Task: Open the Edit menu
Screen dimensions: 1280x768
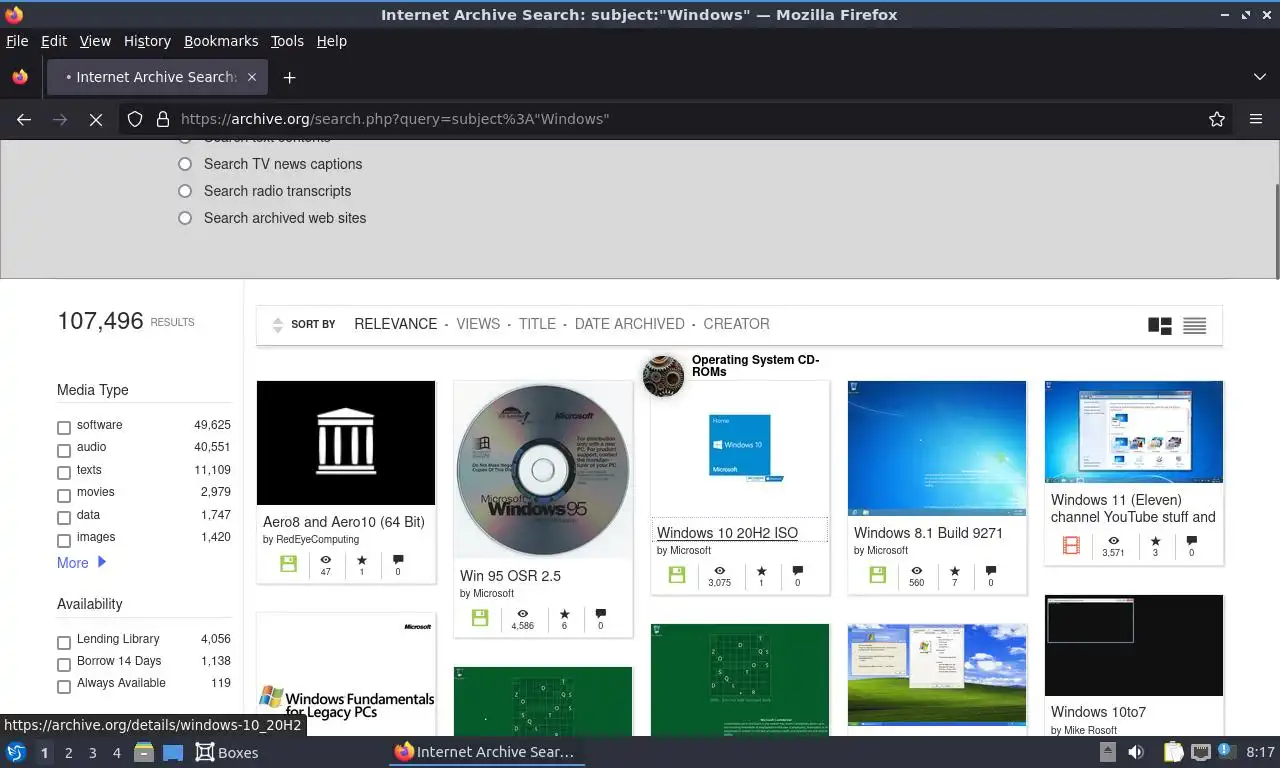Action: point(54,41)
